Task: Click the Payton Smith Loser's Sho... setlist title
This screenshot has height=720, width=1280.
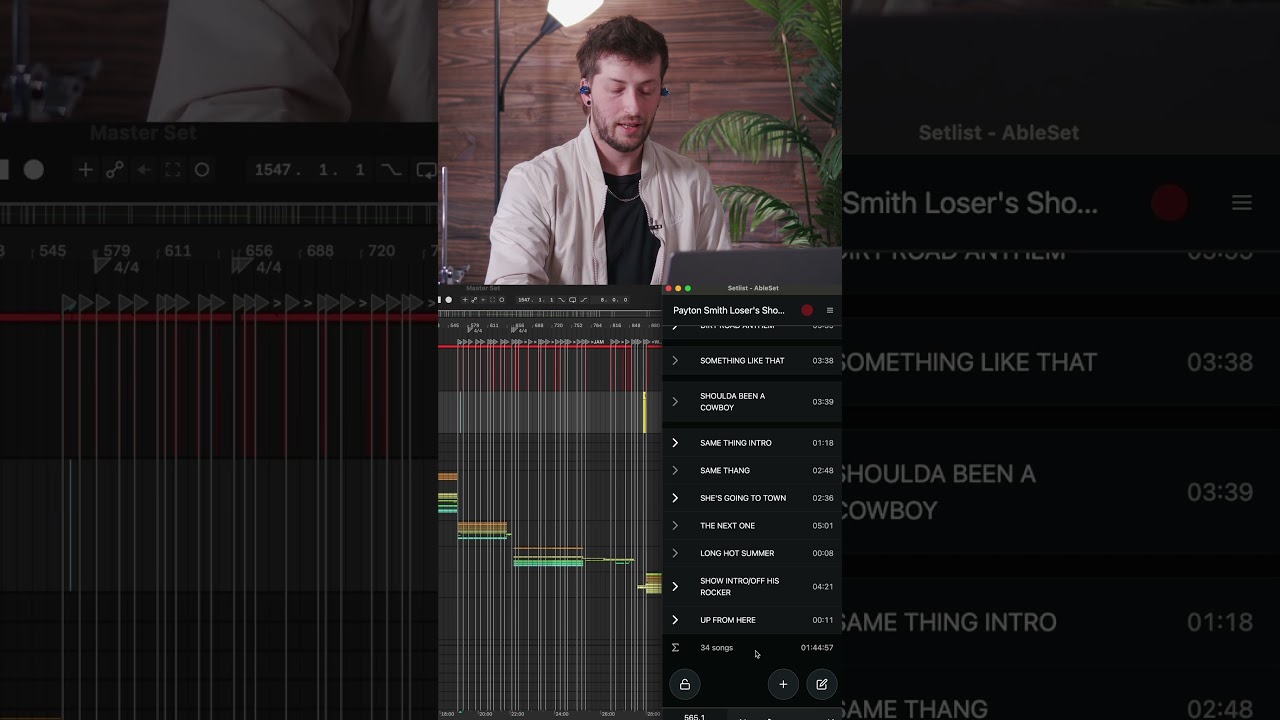Action: tap(729, 311)
